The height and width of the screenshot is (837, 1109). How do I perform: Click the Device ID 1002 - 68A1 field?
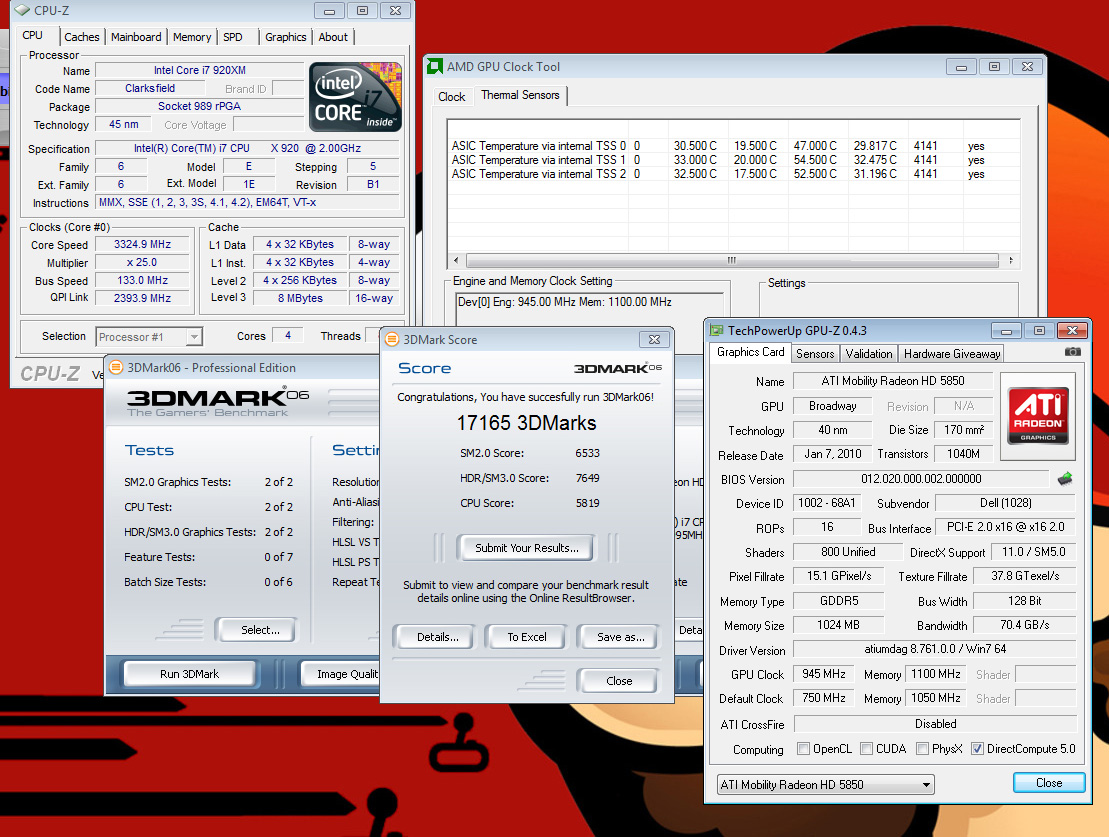click(x=827, y=503)
